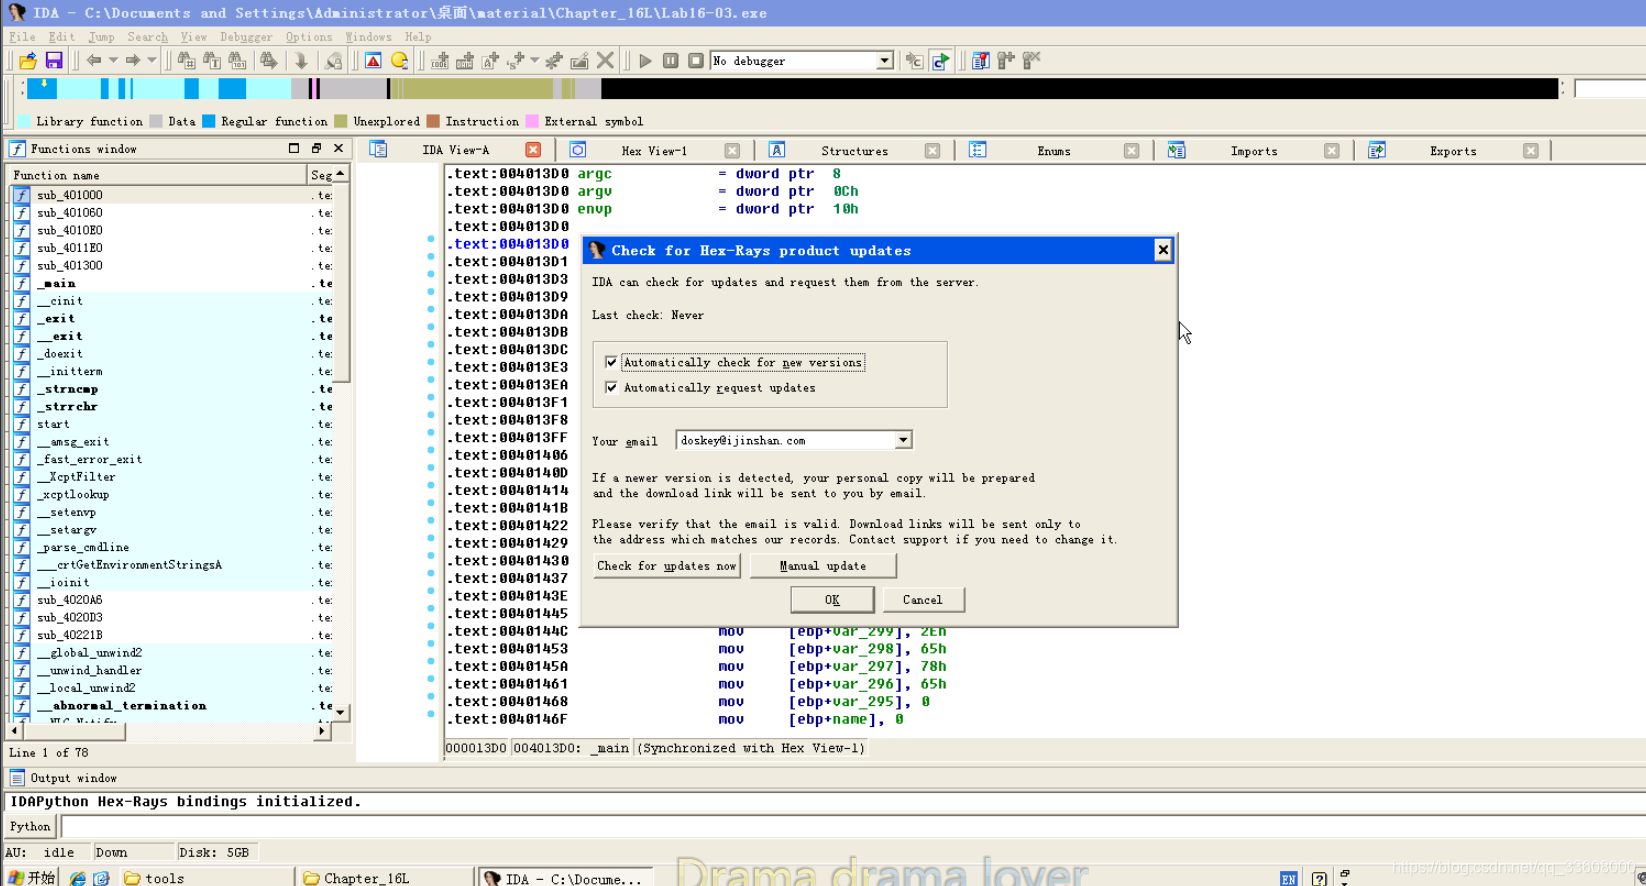Screen dimensions: 1646x886
Task: Click the functions list scroll down arrow
Action: [x=340, y=711]
